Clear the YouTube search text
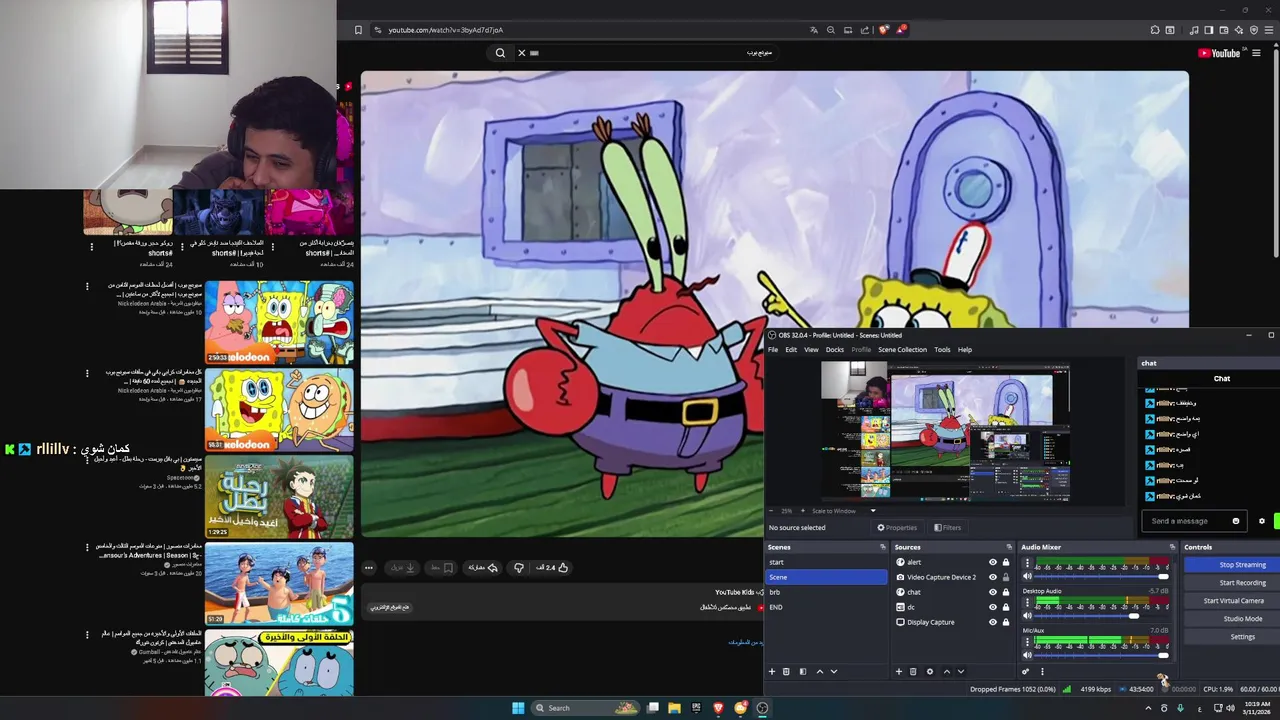Screen dimensions: 1280x720 pos(521,53)
